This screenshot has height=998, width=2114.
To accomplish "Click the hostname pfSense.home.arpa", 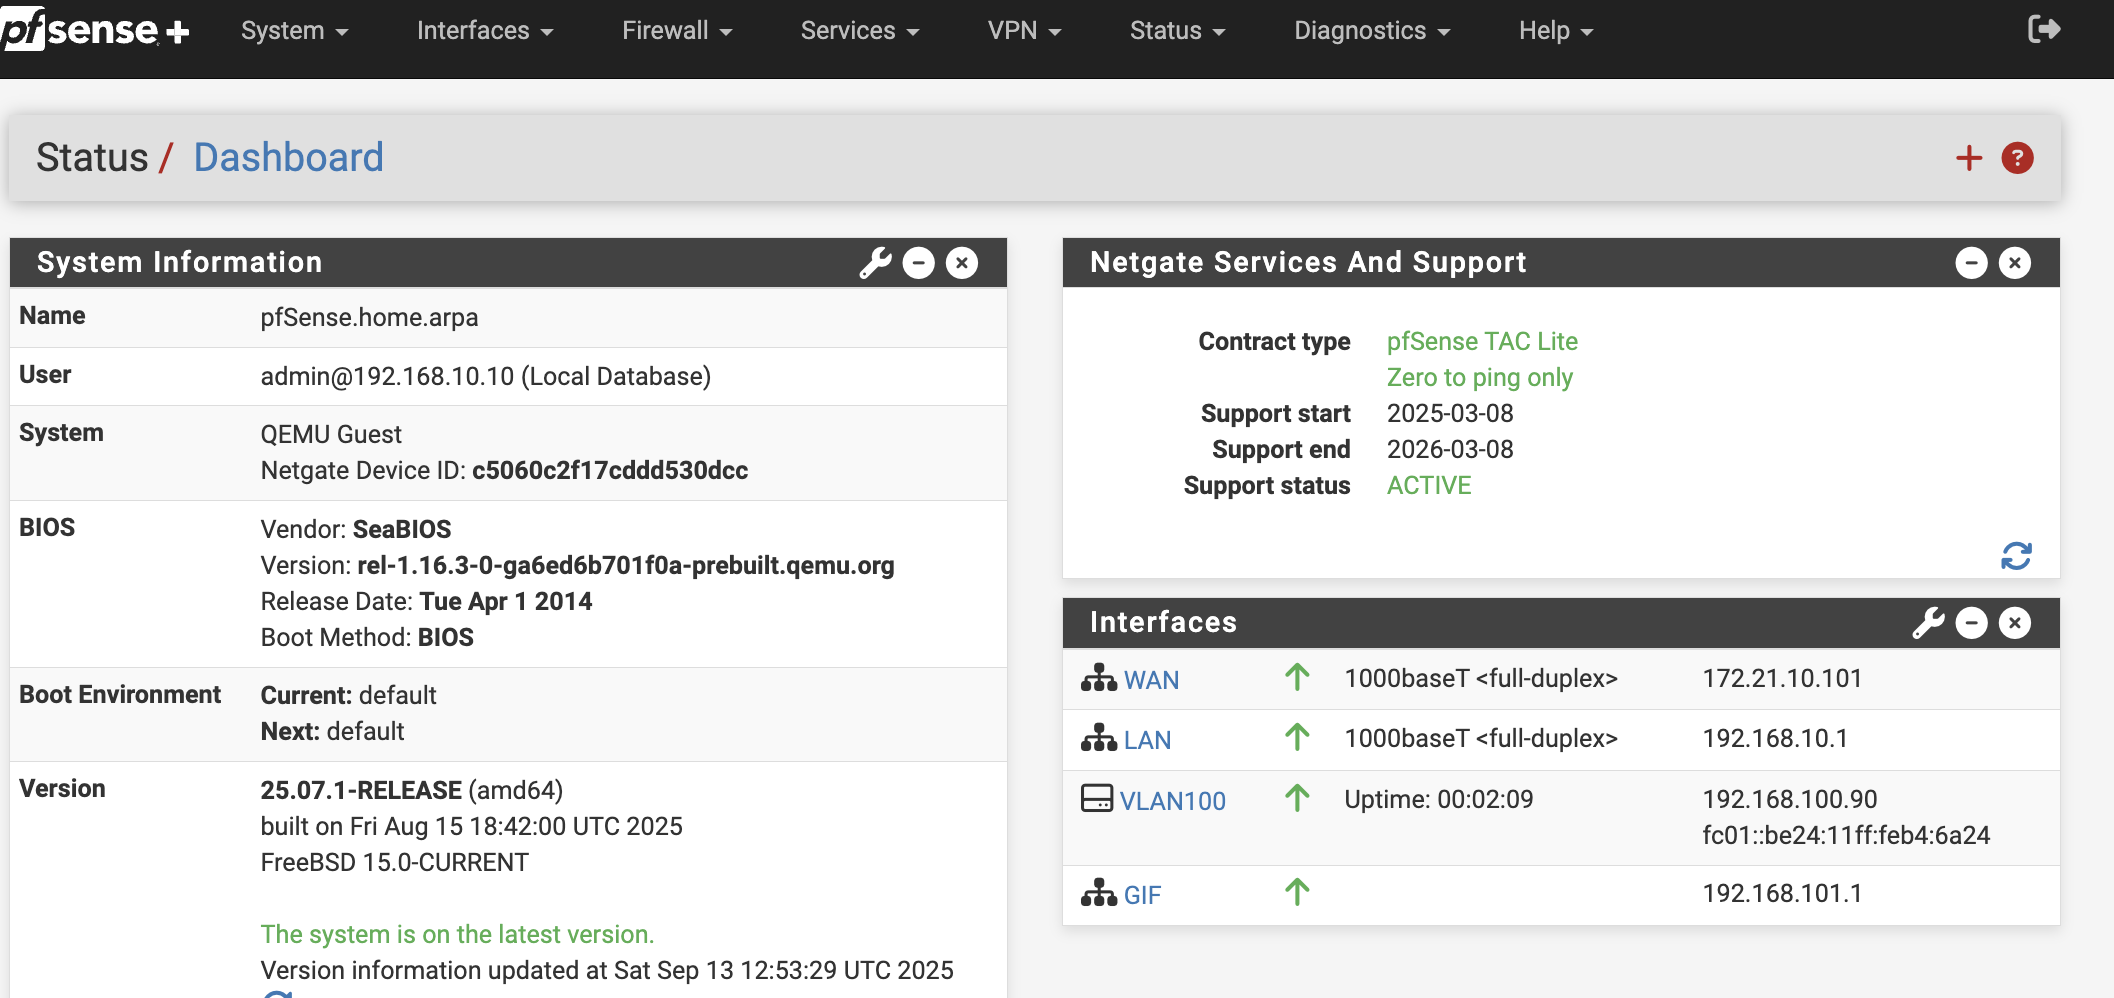I will point(369,318).
